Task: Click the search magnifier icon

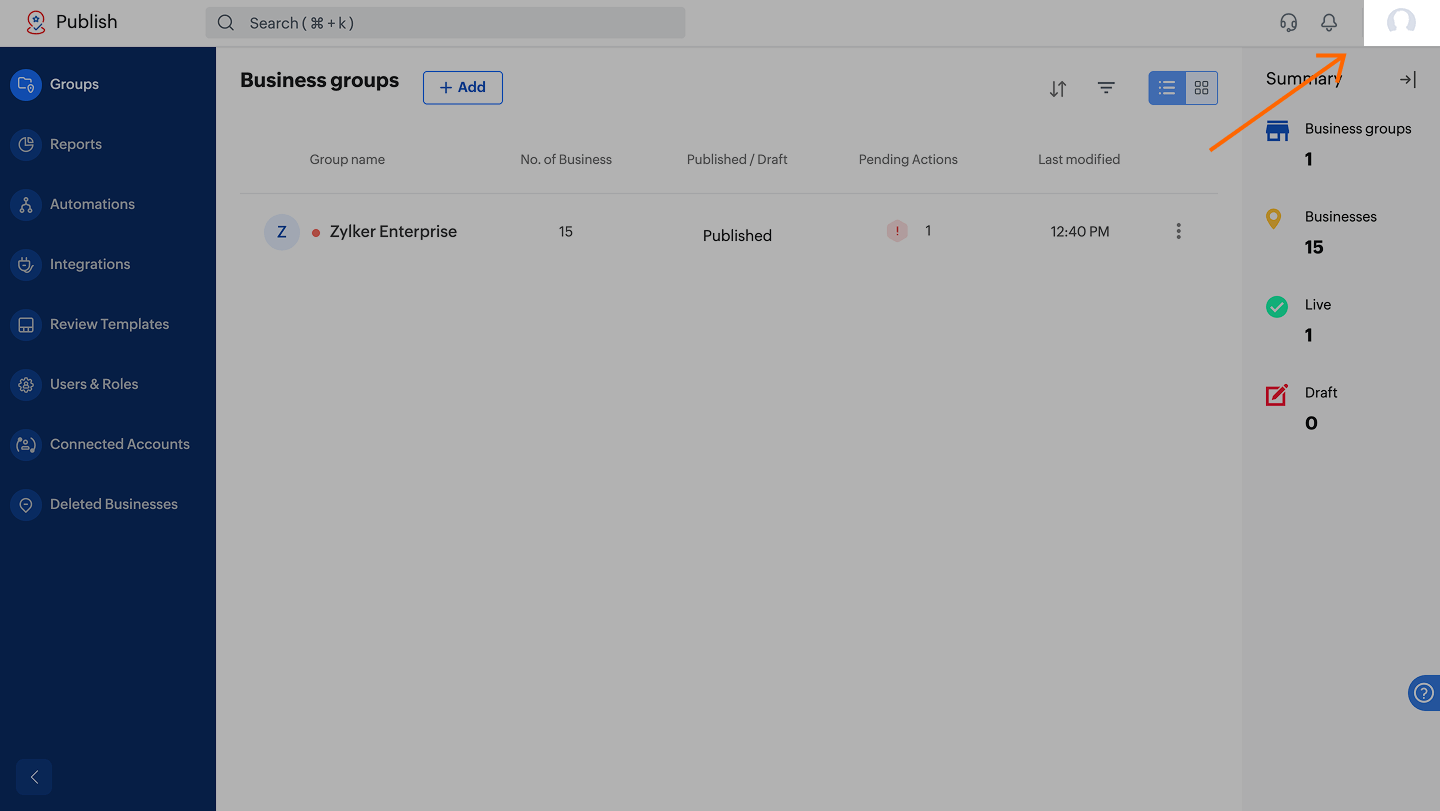Action: coord(226,23)
